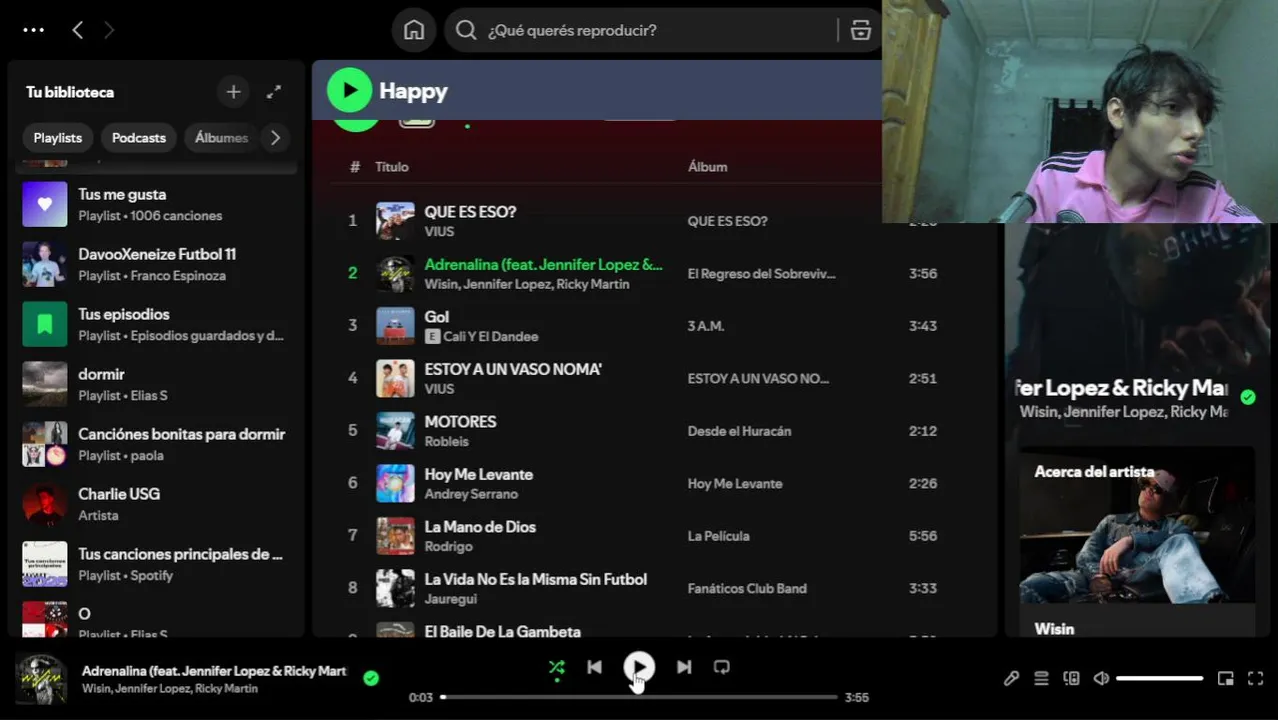This screenshot has width=1278, height=720.
Task: Select track Hoy Me Levante
Action: [478, 474]
